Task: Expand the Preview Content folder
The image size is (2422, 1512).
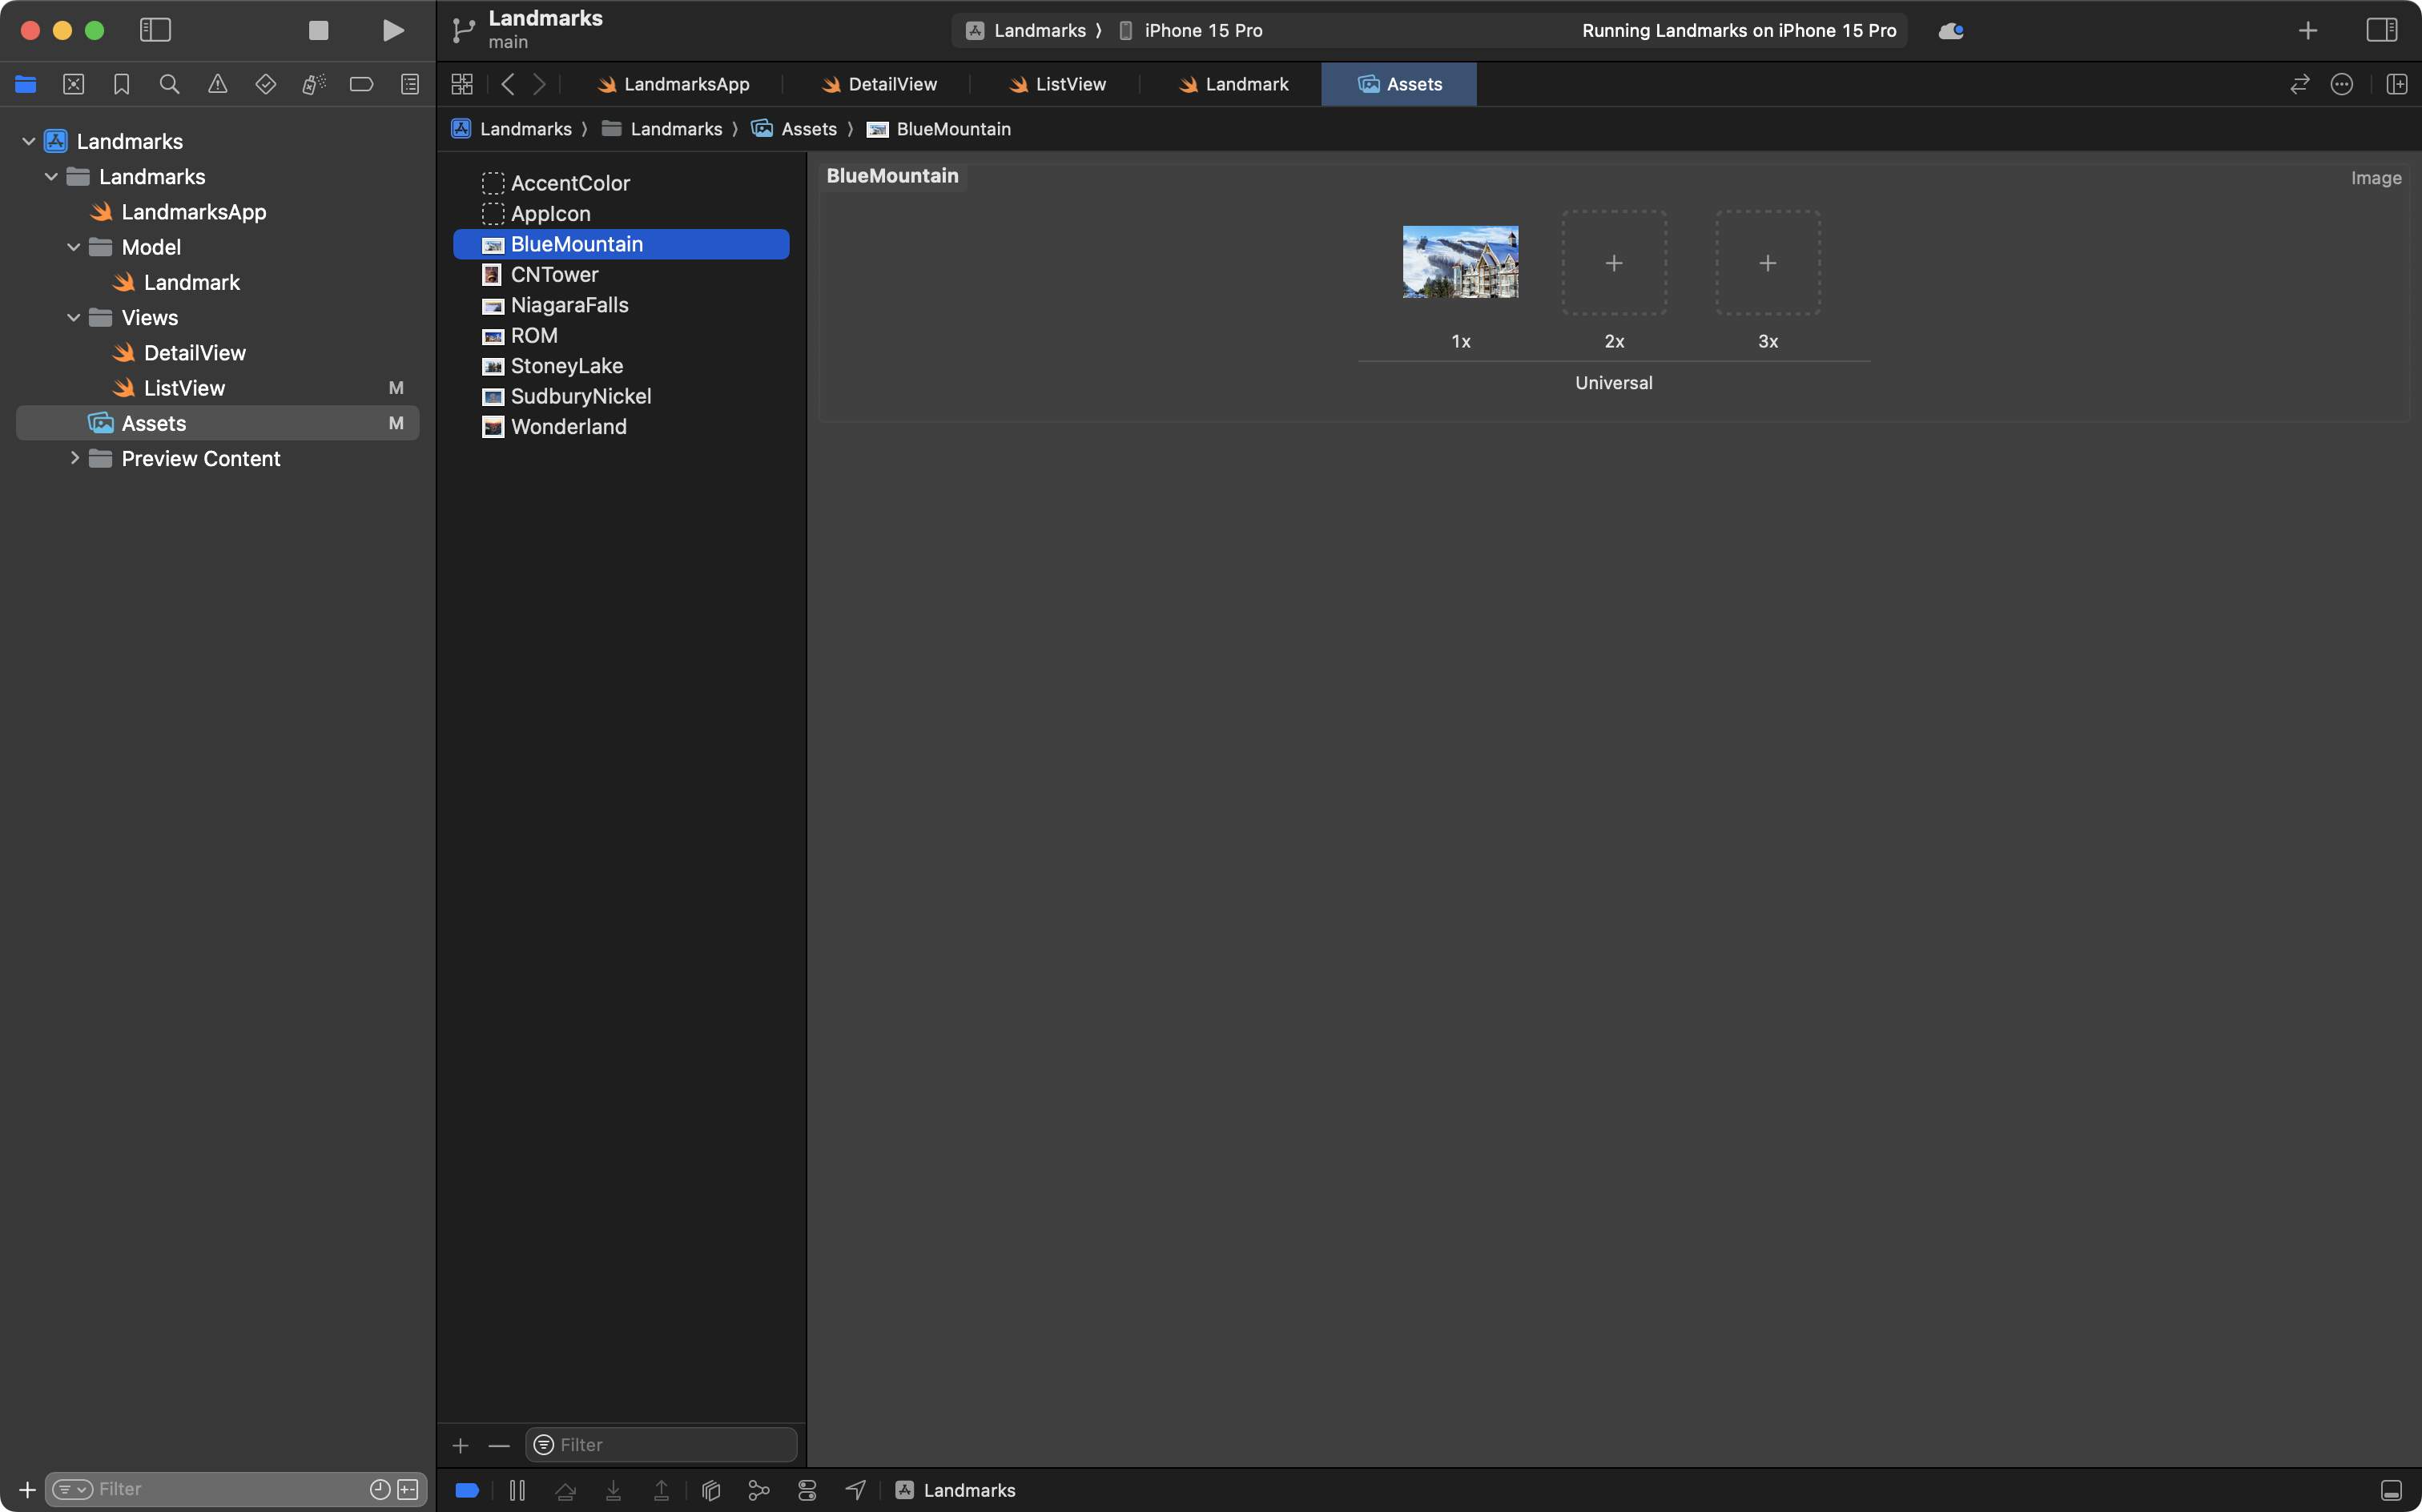Action: (75, 458)
